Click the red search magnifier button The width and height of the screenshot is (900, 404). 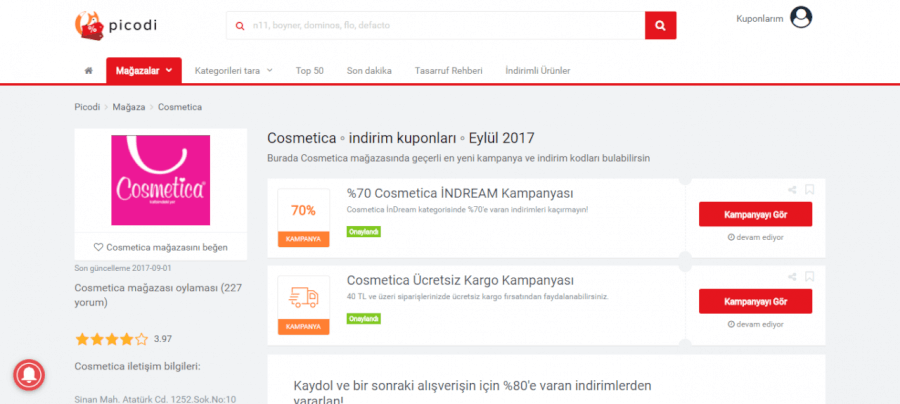coord(661,26)
